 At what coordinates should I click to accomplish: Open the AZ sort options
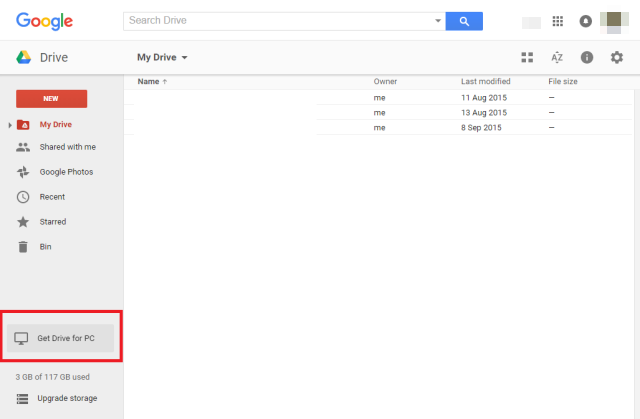click(557, 57)
